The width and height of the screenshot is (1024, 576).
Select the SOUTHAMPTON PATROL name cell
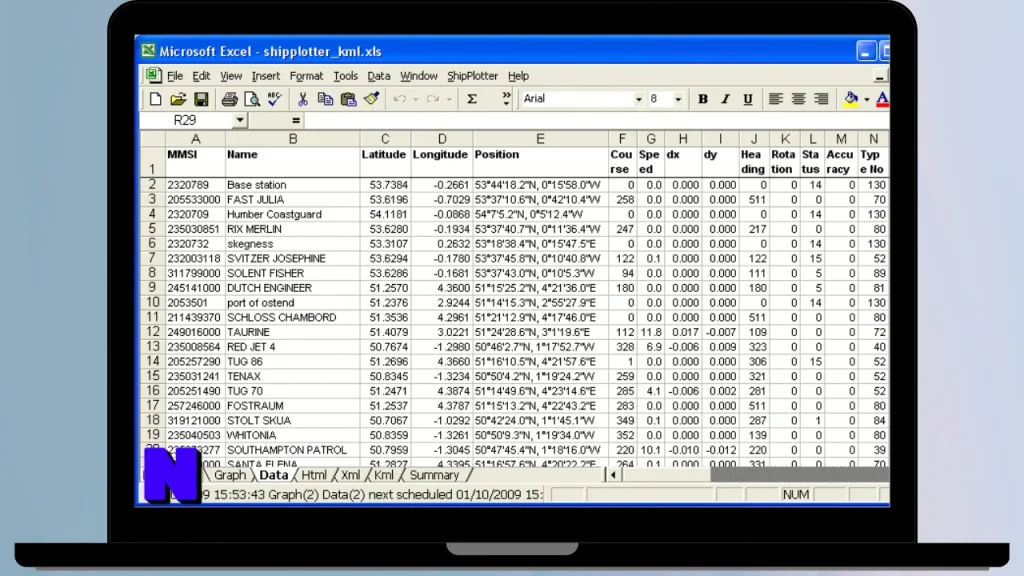click(x=292, y=450)
